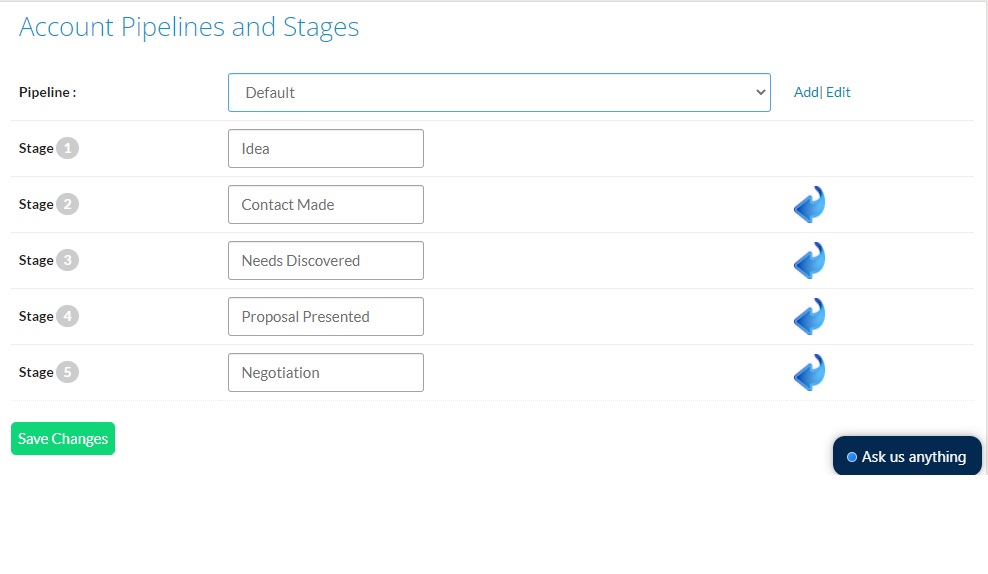988x574 pixels.
Task: Click the Add pipeline link
Action: [806, 93]
